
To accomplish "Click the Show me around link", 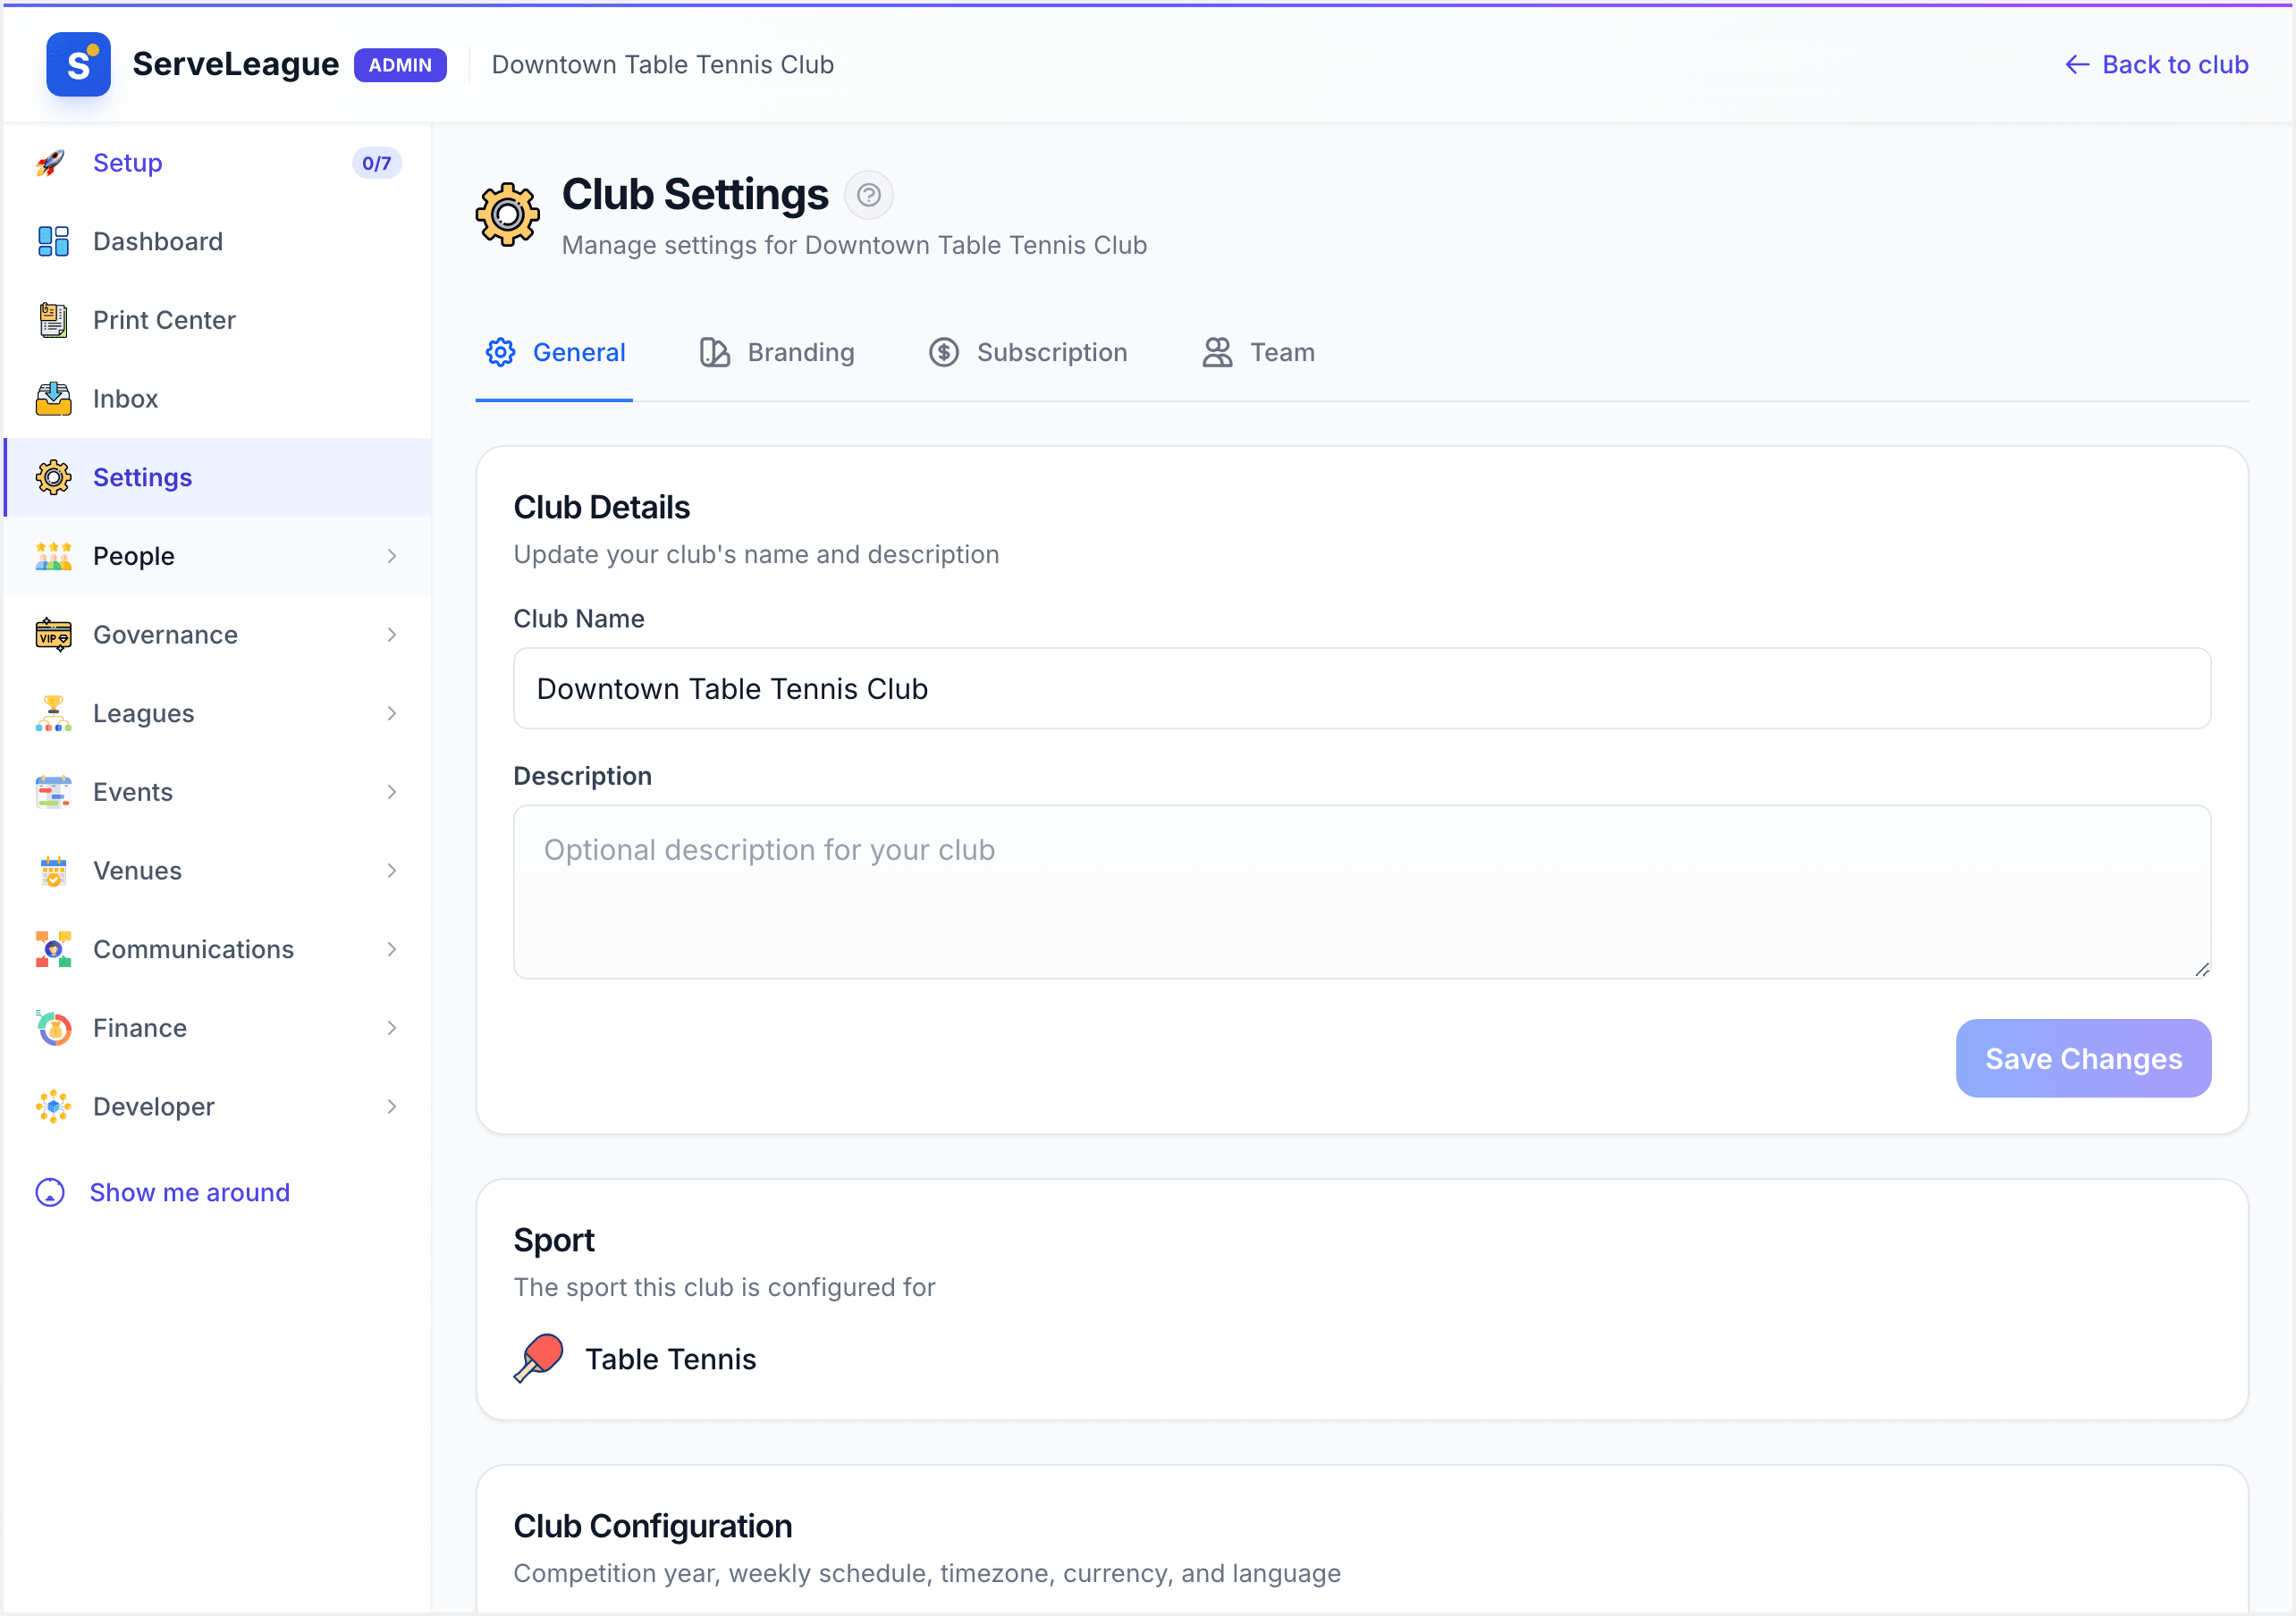I will (162, 1192).
